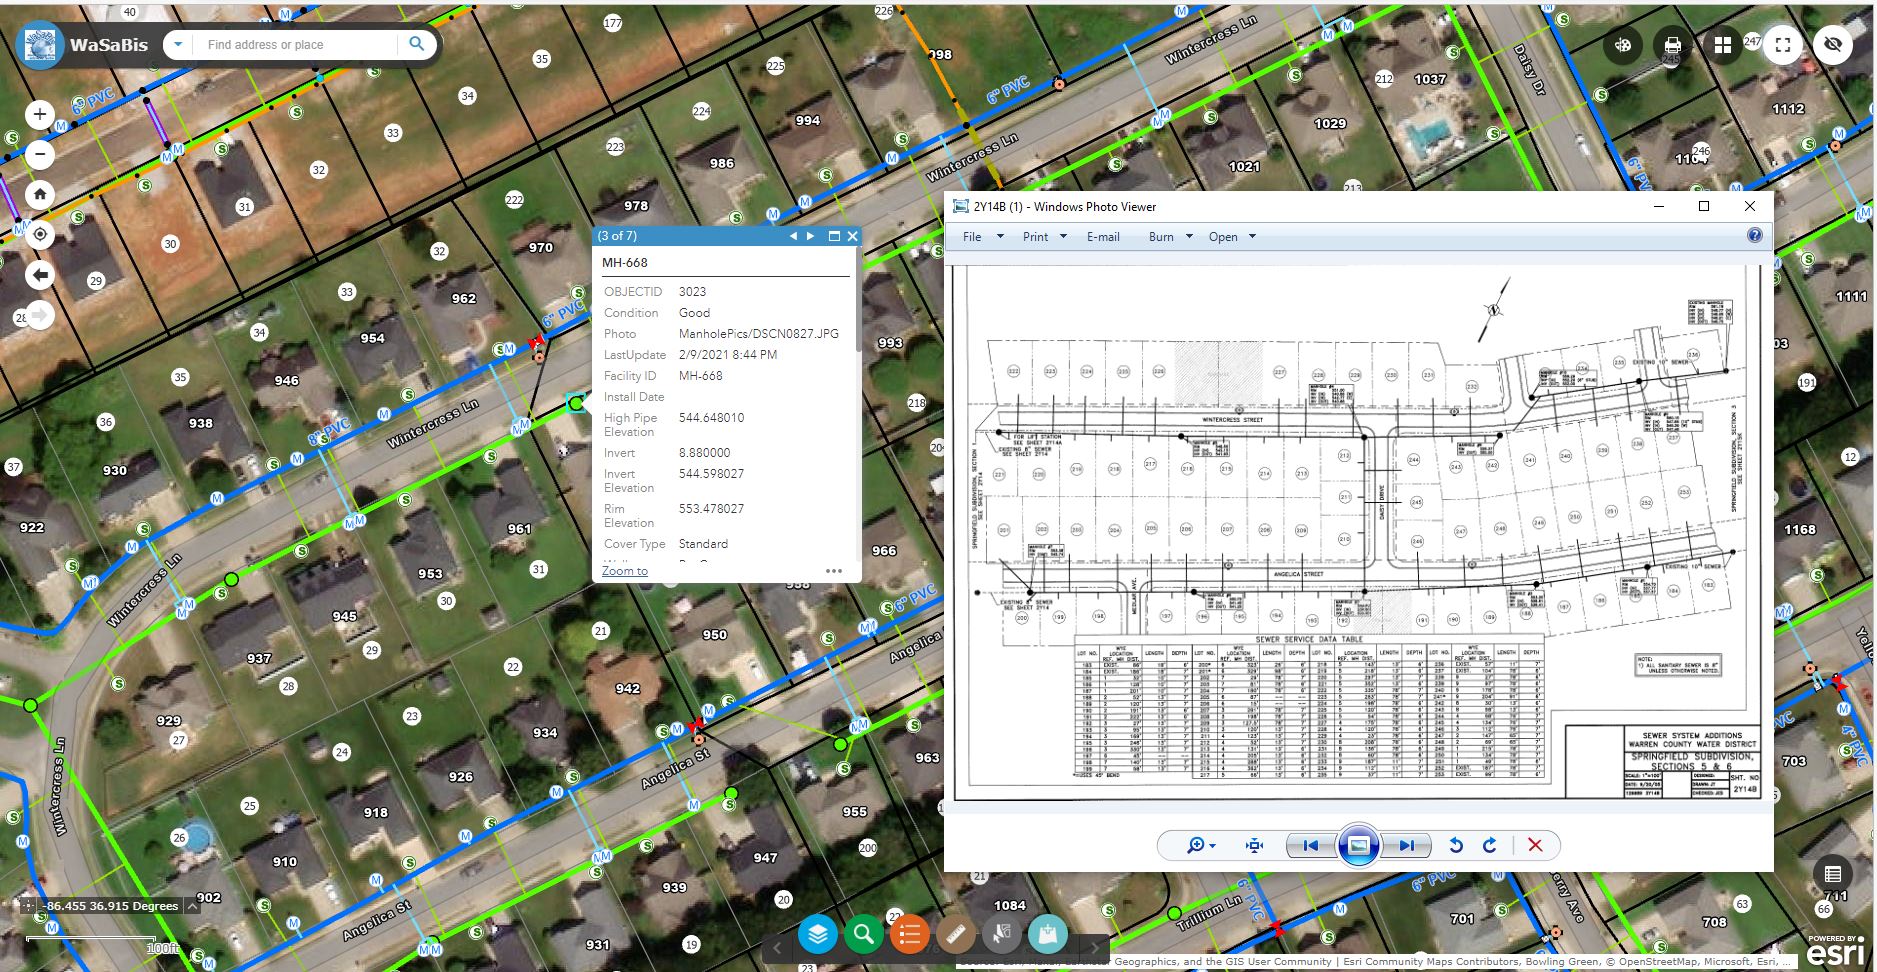Zoom out on the WaSaBis map

pos(40,155)
